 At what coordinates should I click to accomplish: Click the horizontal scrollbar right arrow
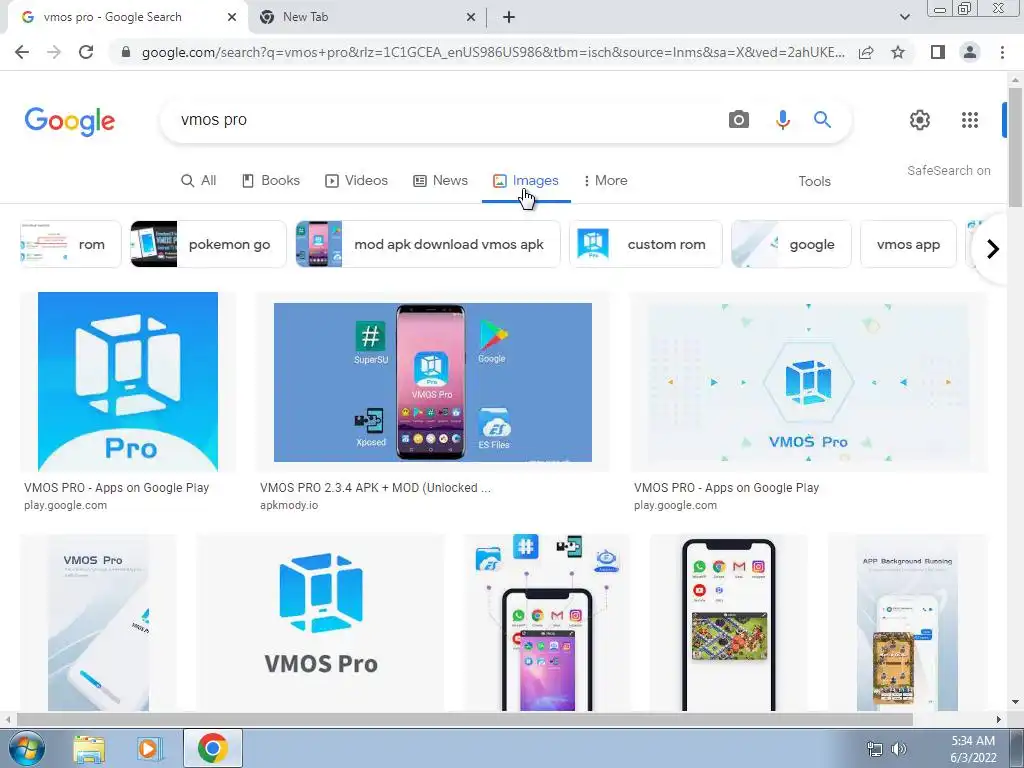pyautogui.click(x=998, y=719)
